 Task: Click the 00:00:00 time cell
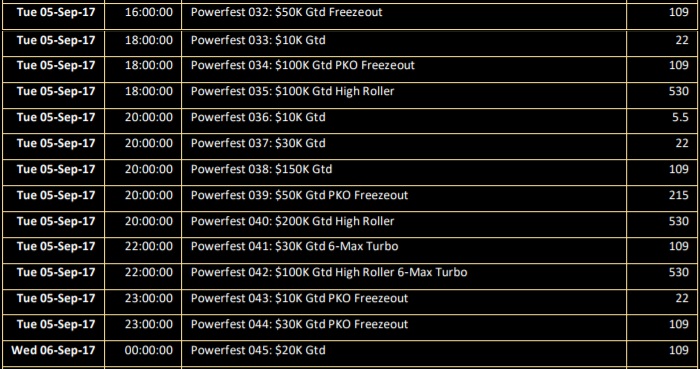point(149,350)
